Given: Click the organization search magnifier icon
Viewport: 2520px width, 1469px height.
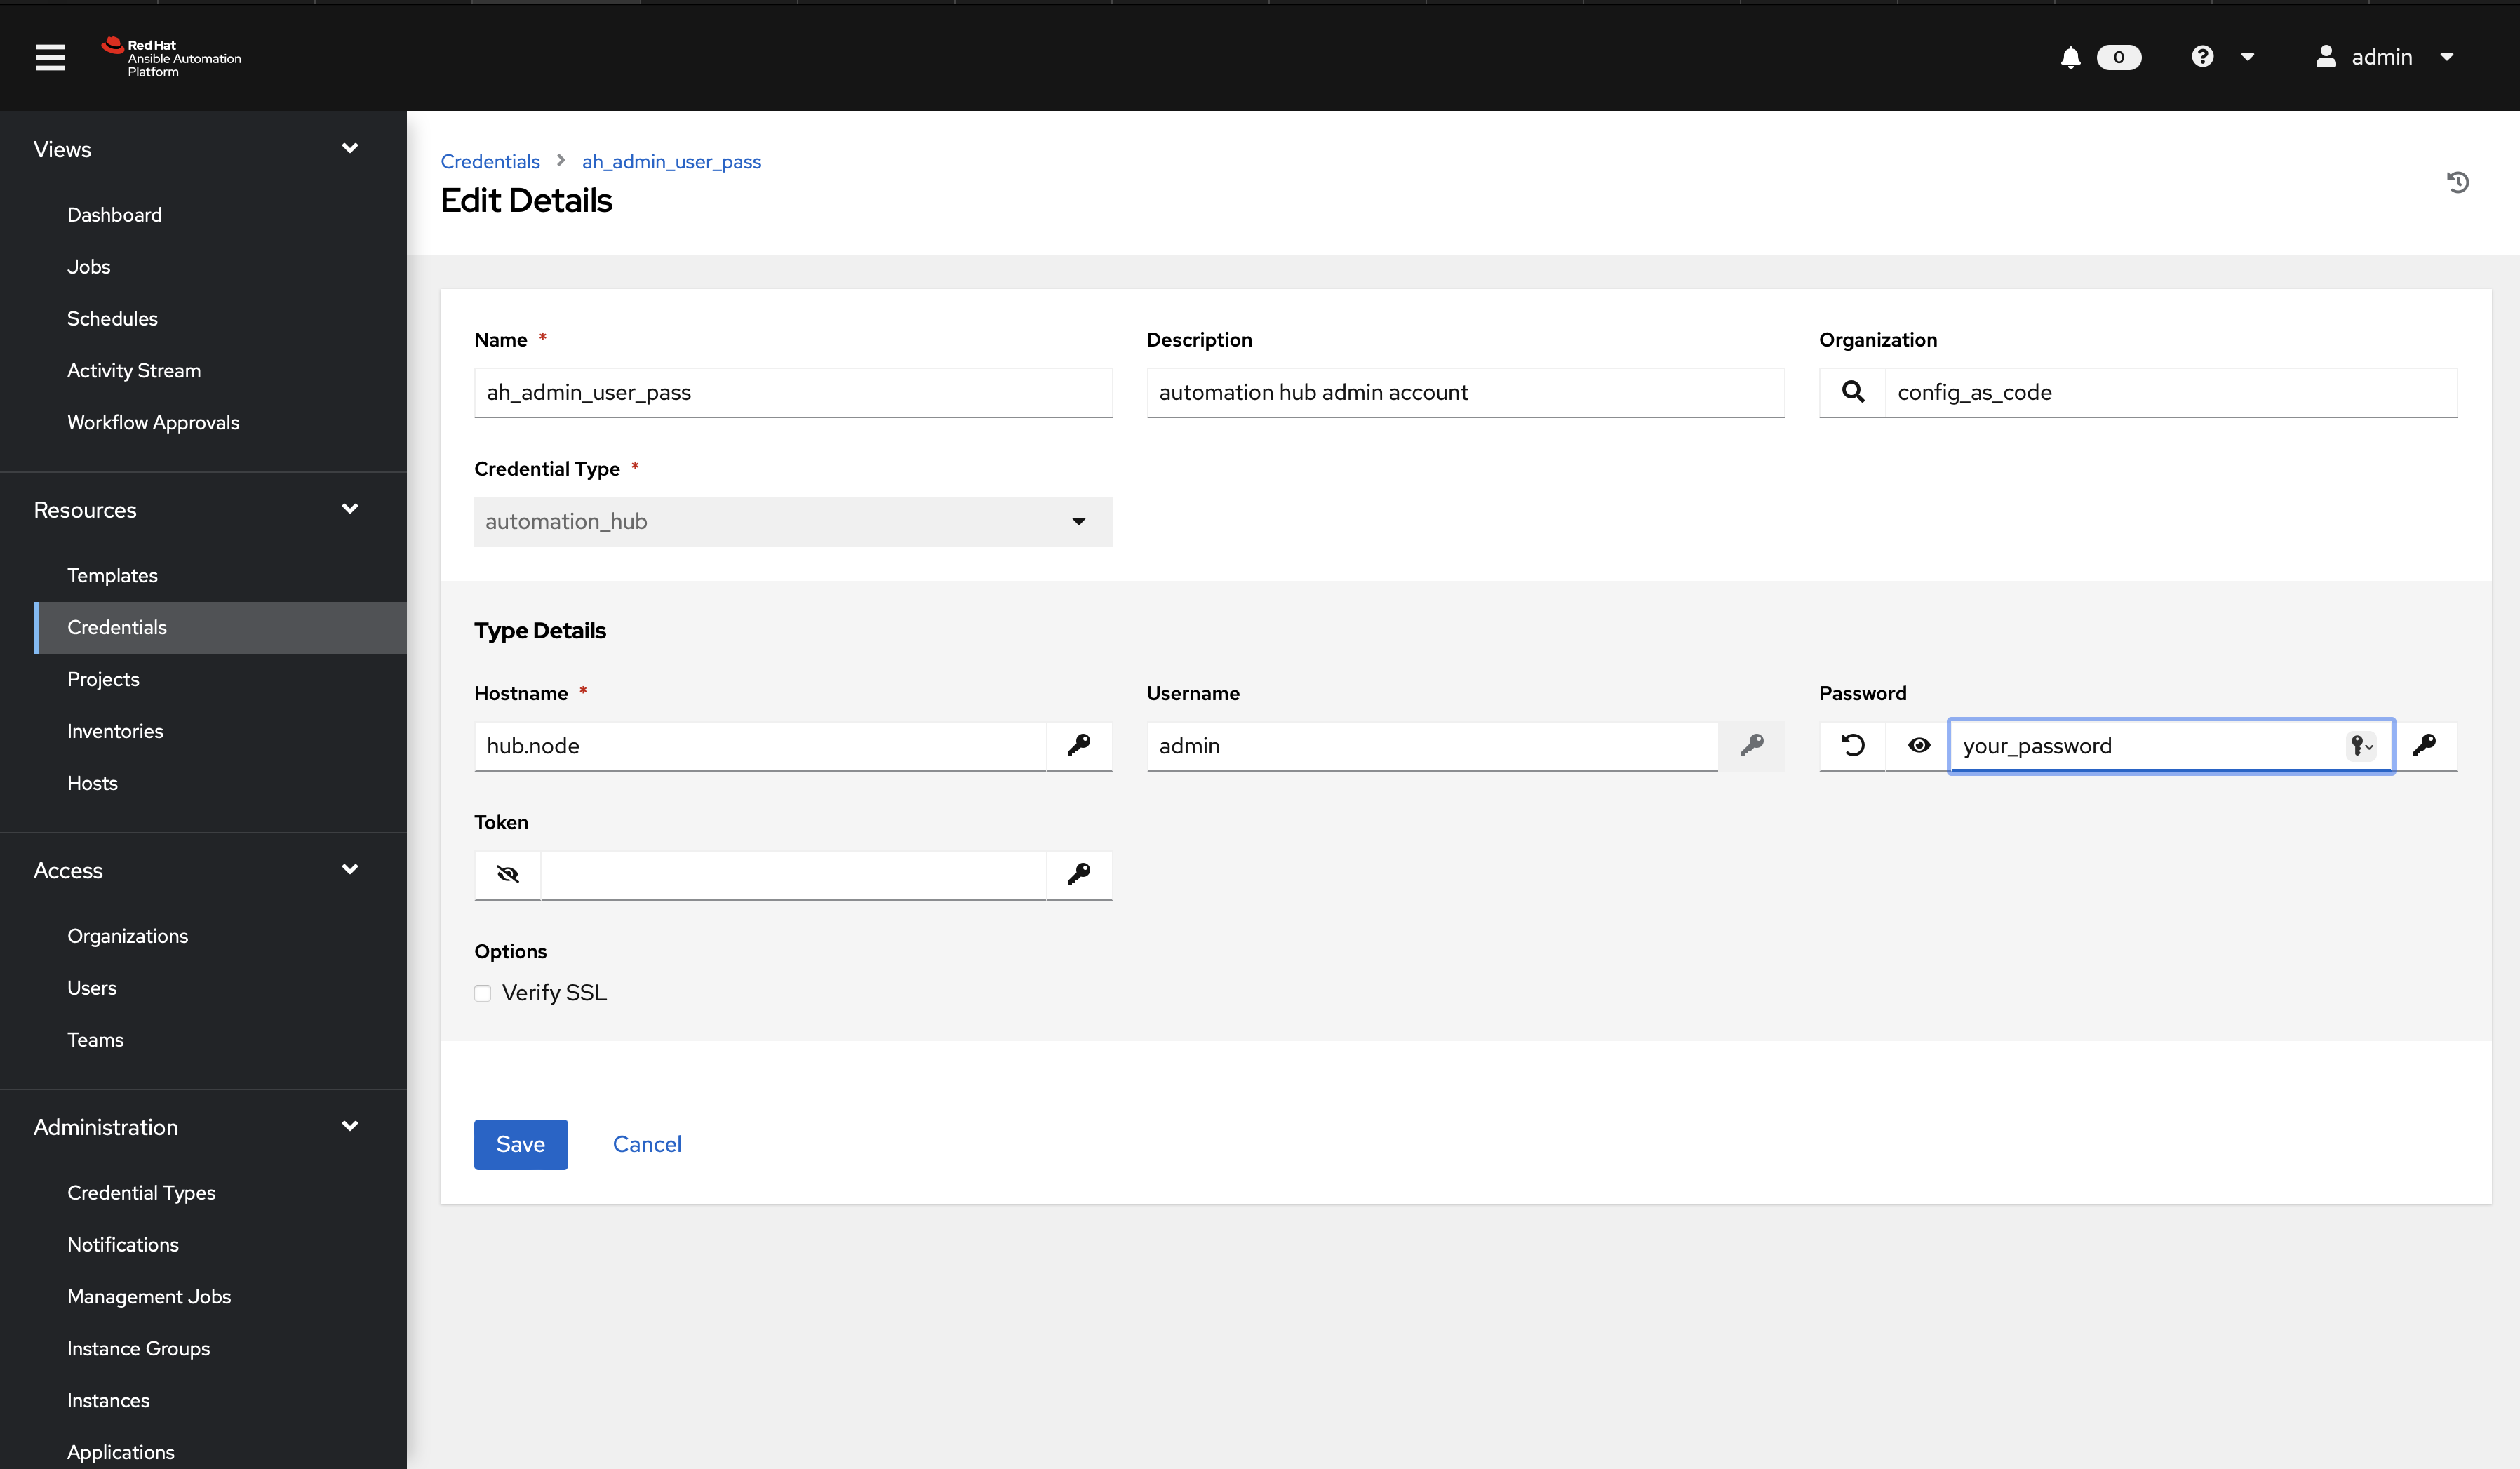Looking at the screenshot, I should [x=1854, y=391].
